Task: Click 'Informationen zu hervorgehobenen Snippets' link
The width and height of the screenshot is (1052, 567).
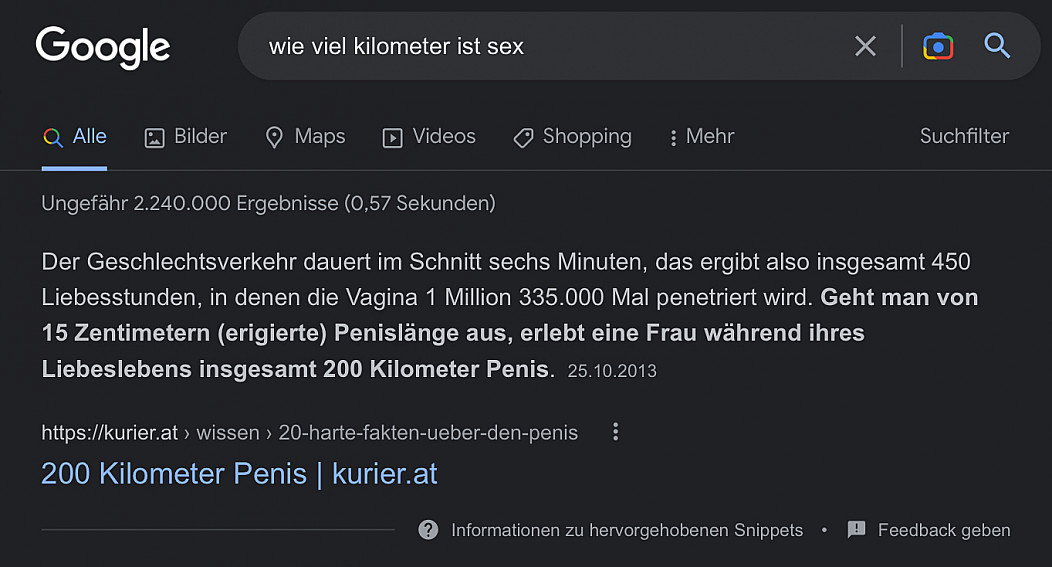Action: pos(626,530)
